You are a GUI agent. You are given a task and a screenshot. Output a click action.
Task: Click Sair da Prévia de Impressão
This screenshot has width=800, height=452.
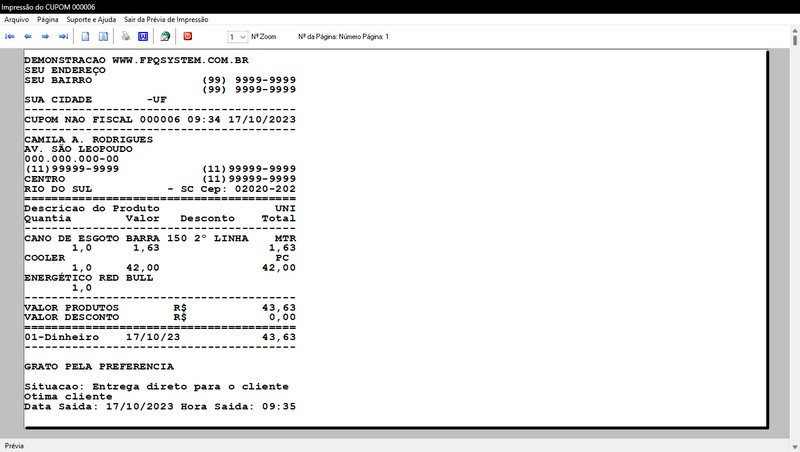point(166,19)
